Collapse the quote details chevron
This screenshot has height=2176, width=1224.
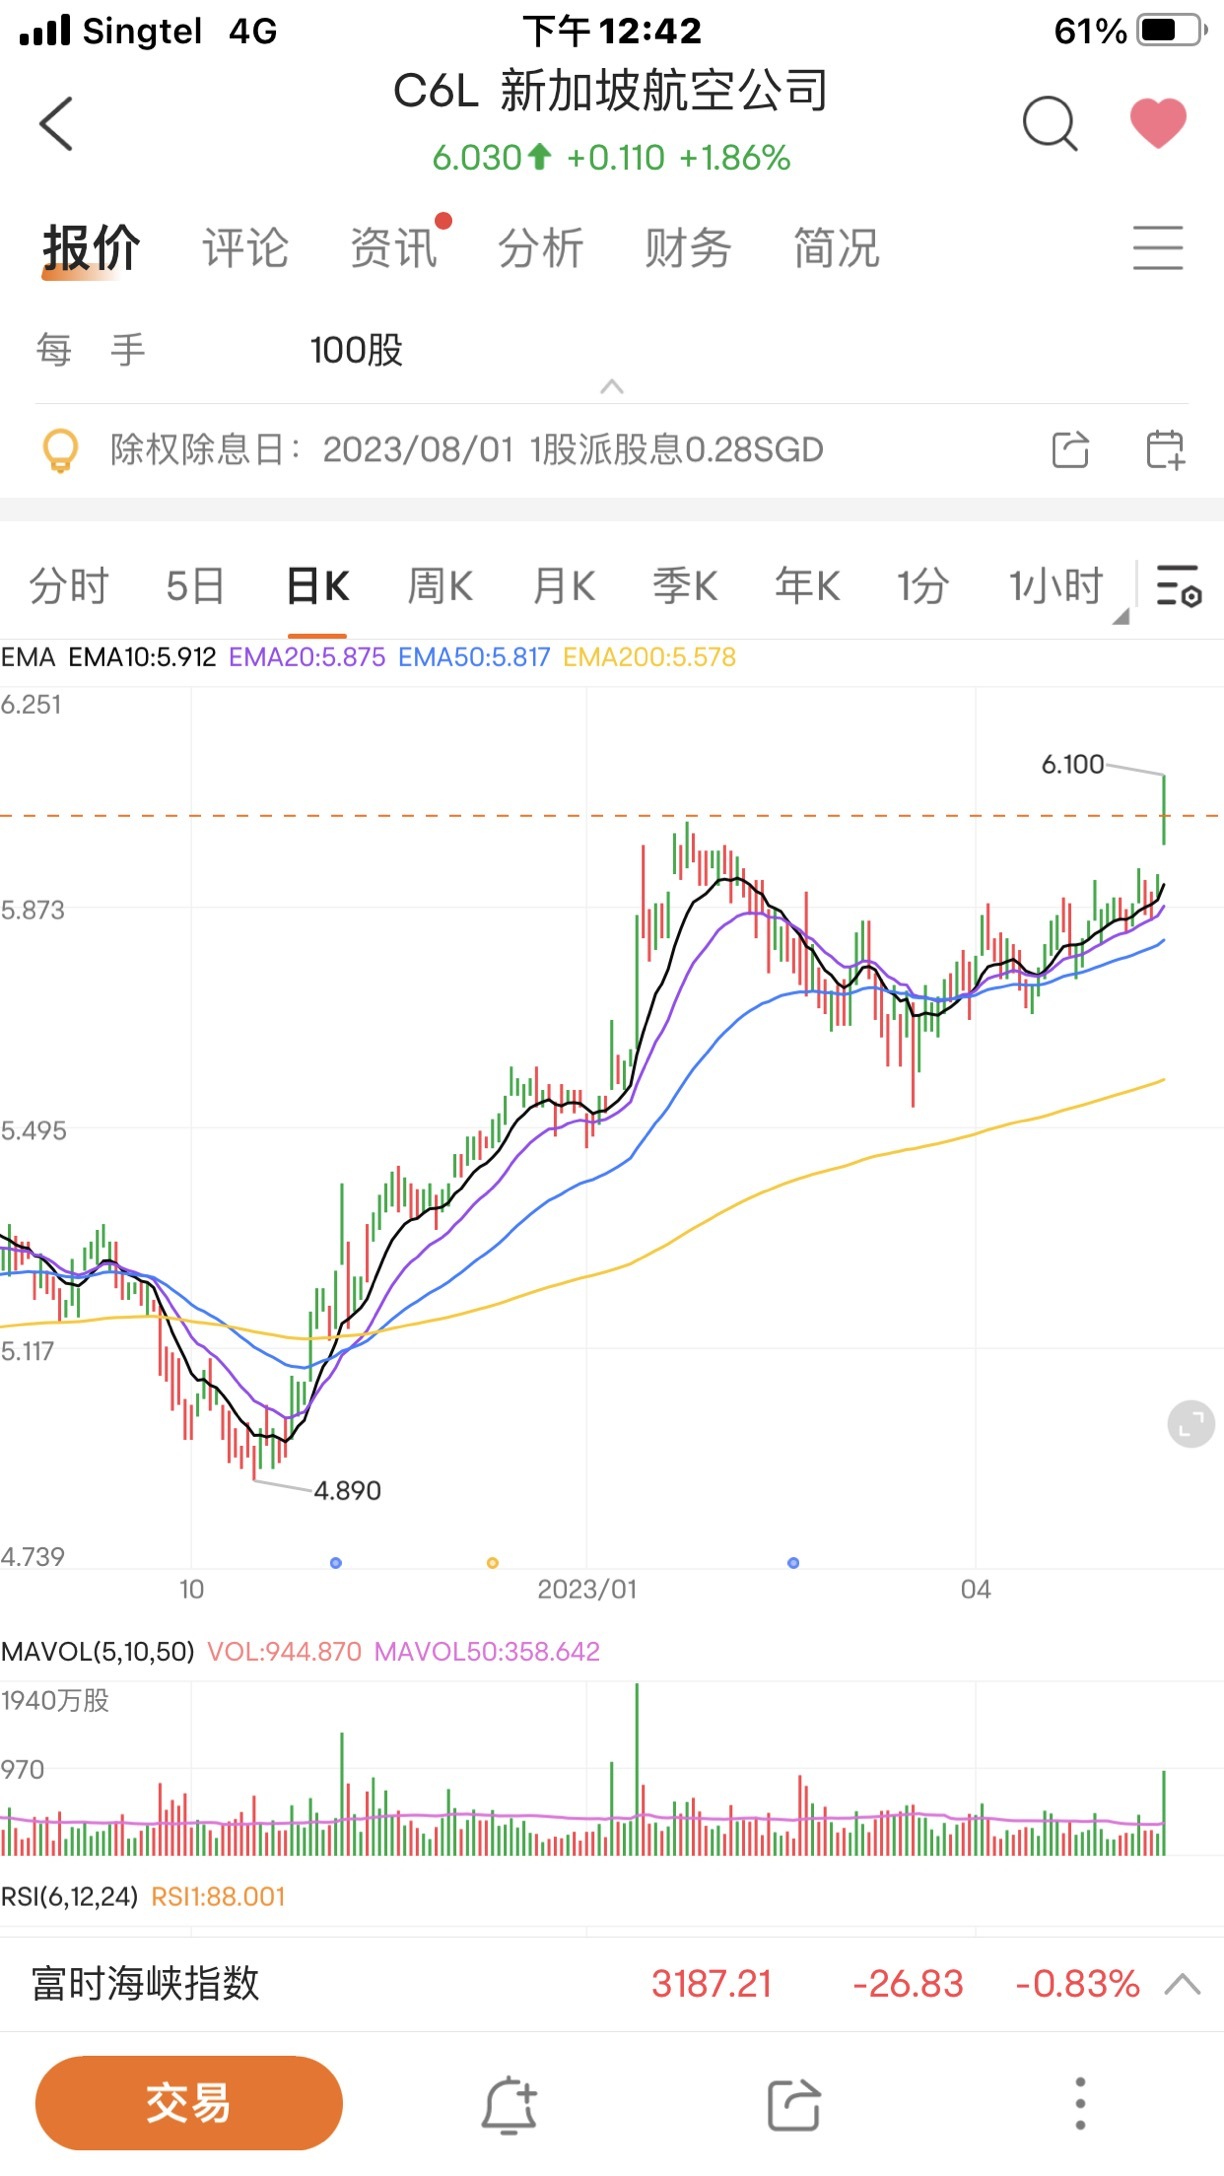(612, 387)
